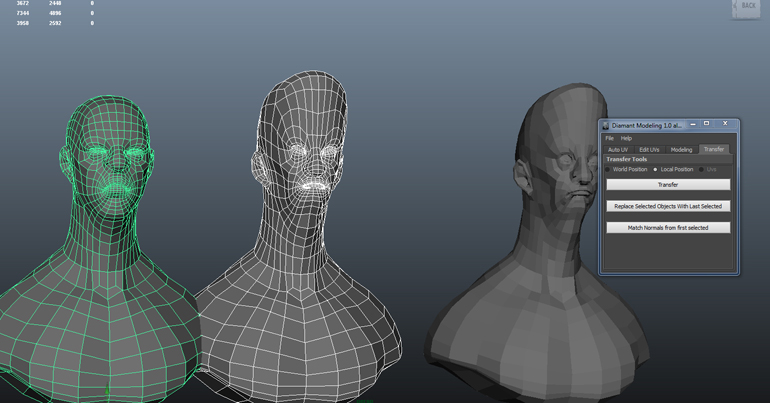Pick the UVs radio option
Screen dimensions: 770x403
[x=702, y=169]
